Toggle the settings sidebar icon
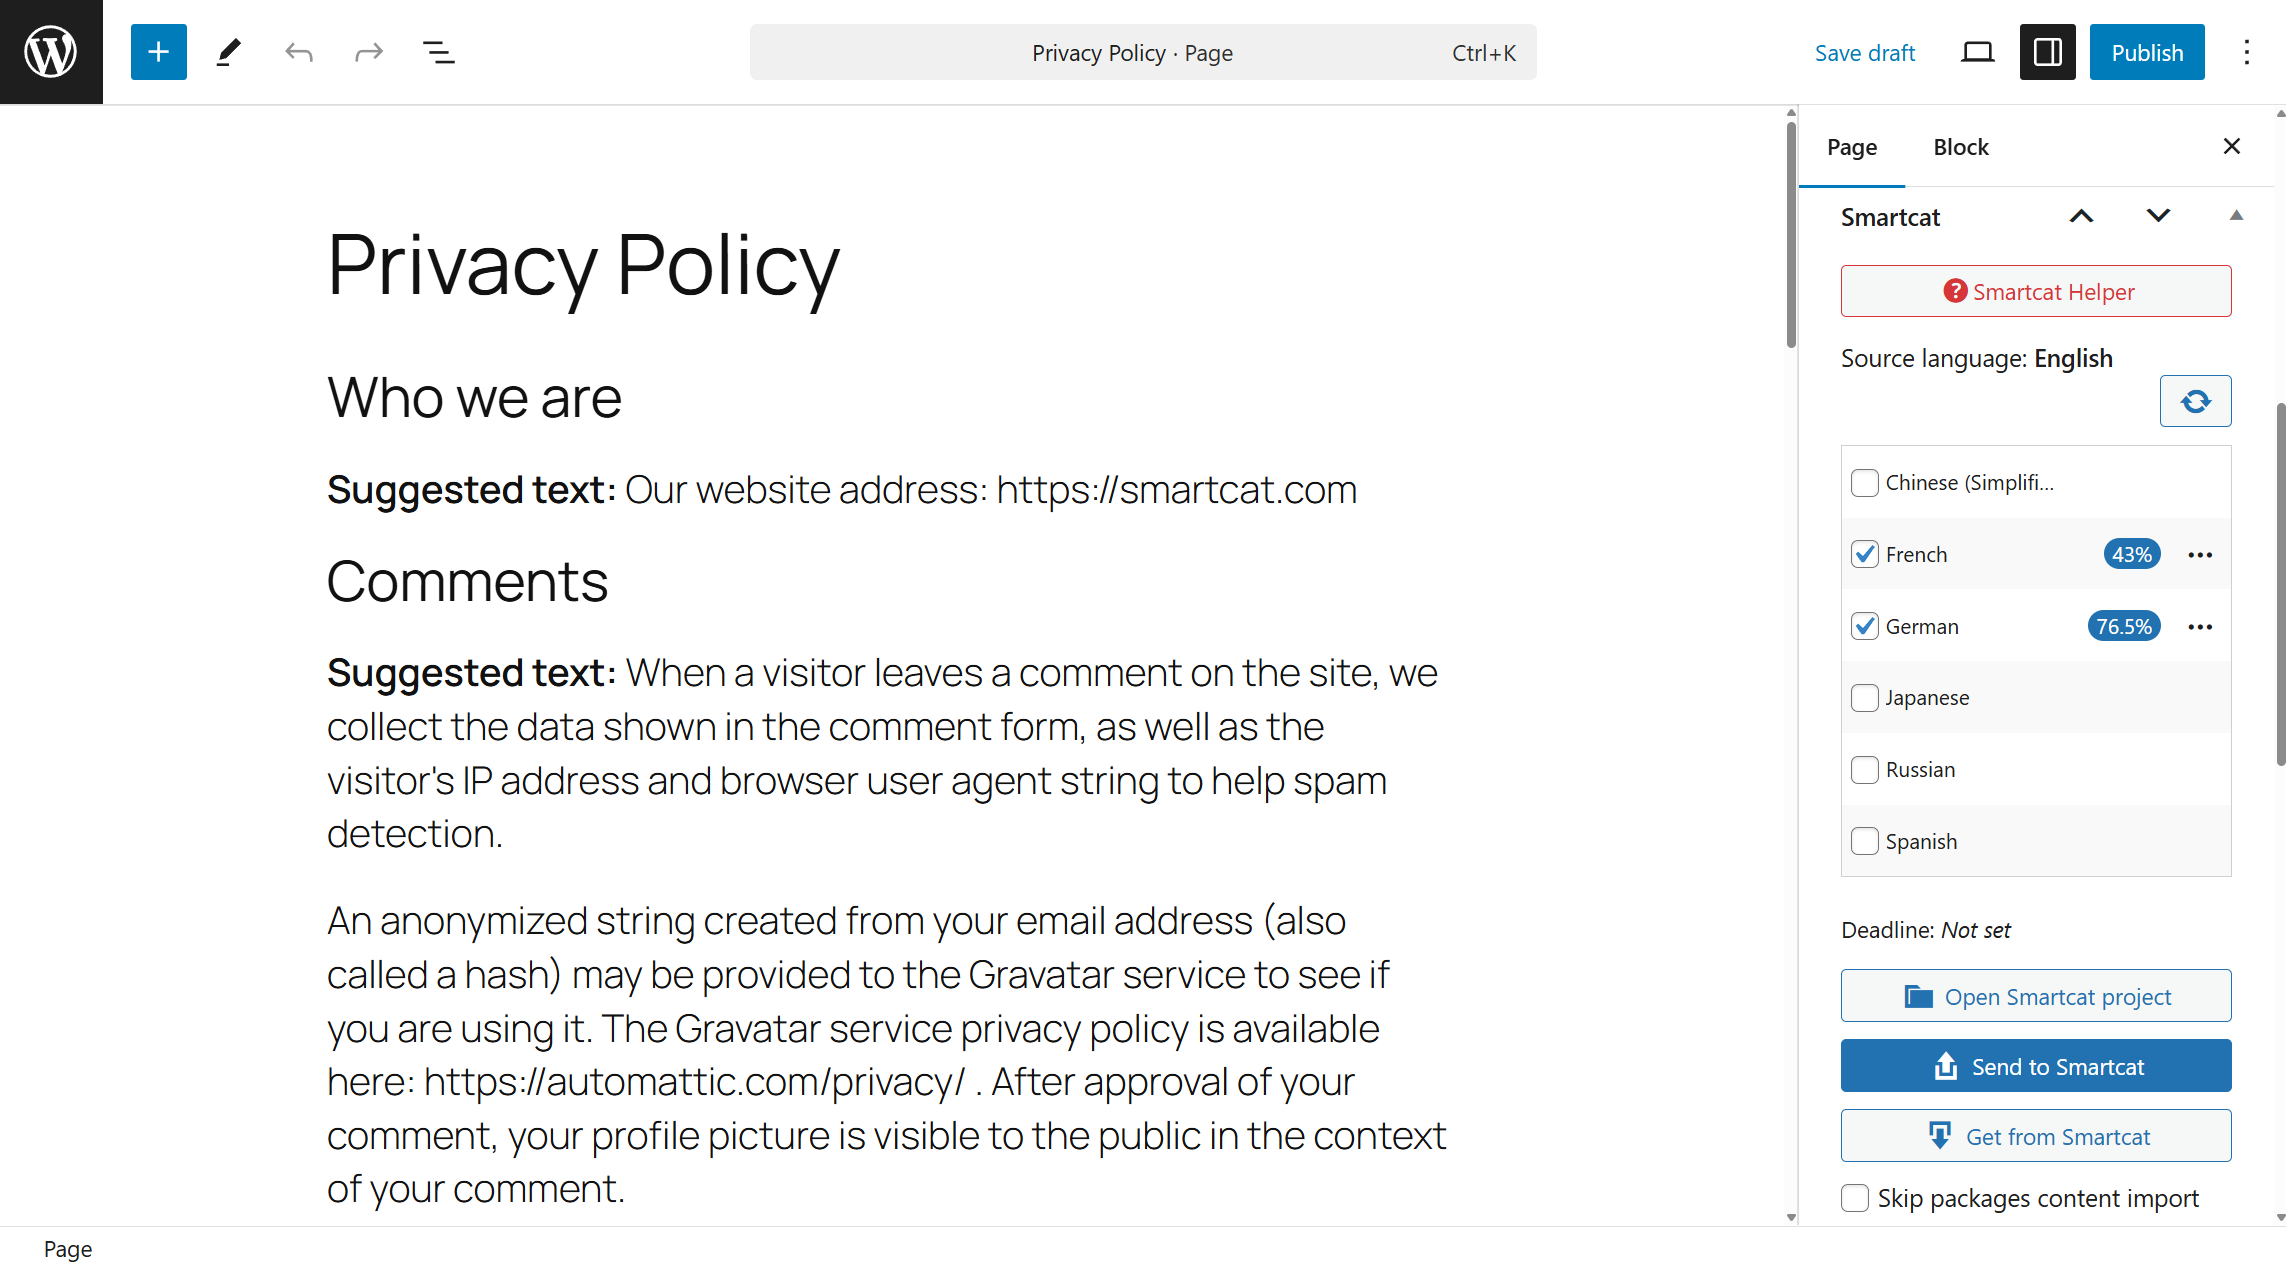The image size is (2286, 1266). pos(2047,52)
